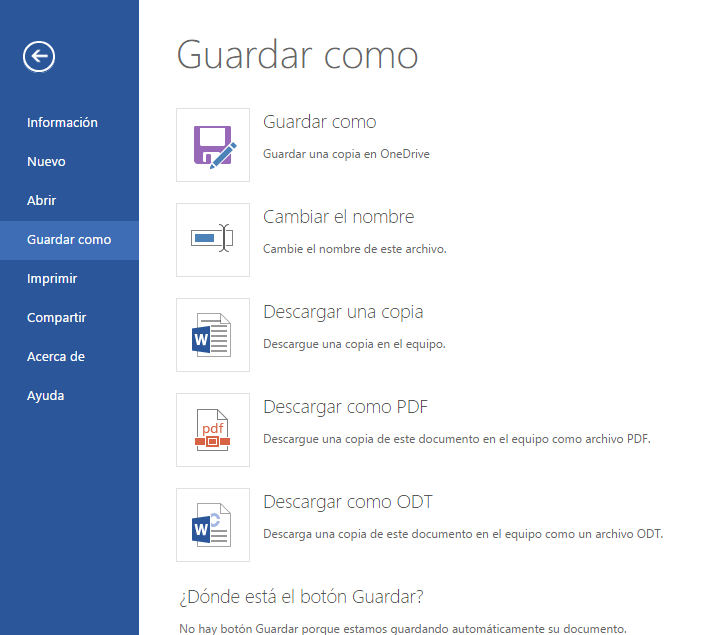Screen dimensions: 724x635
Task: Click '¿Dónde está el botón Guardar?' heading
Action: 302,597
